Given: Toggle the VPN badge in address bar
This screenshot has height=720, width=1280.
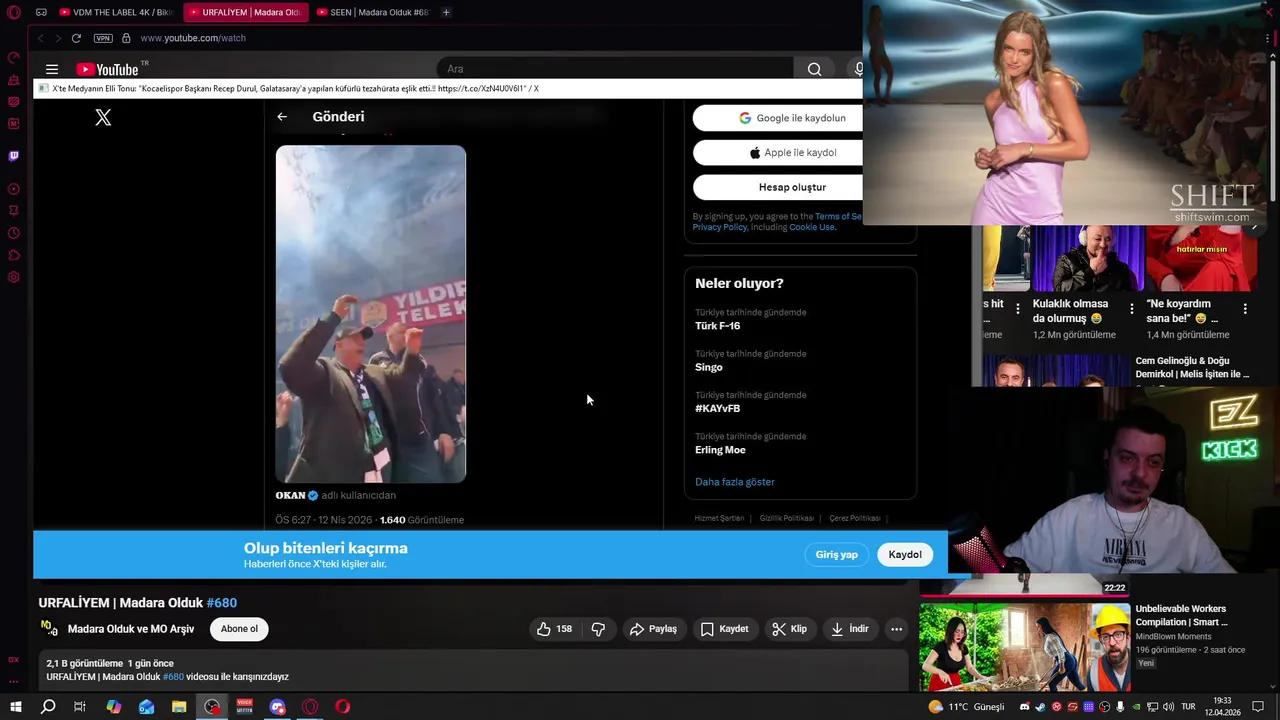Looking at the screenshot, I should pos(103,38).
